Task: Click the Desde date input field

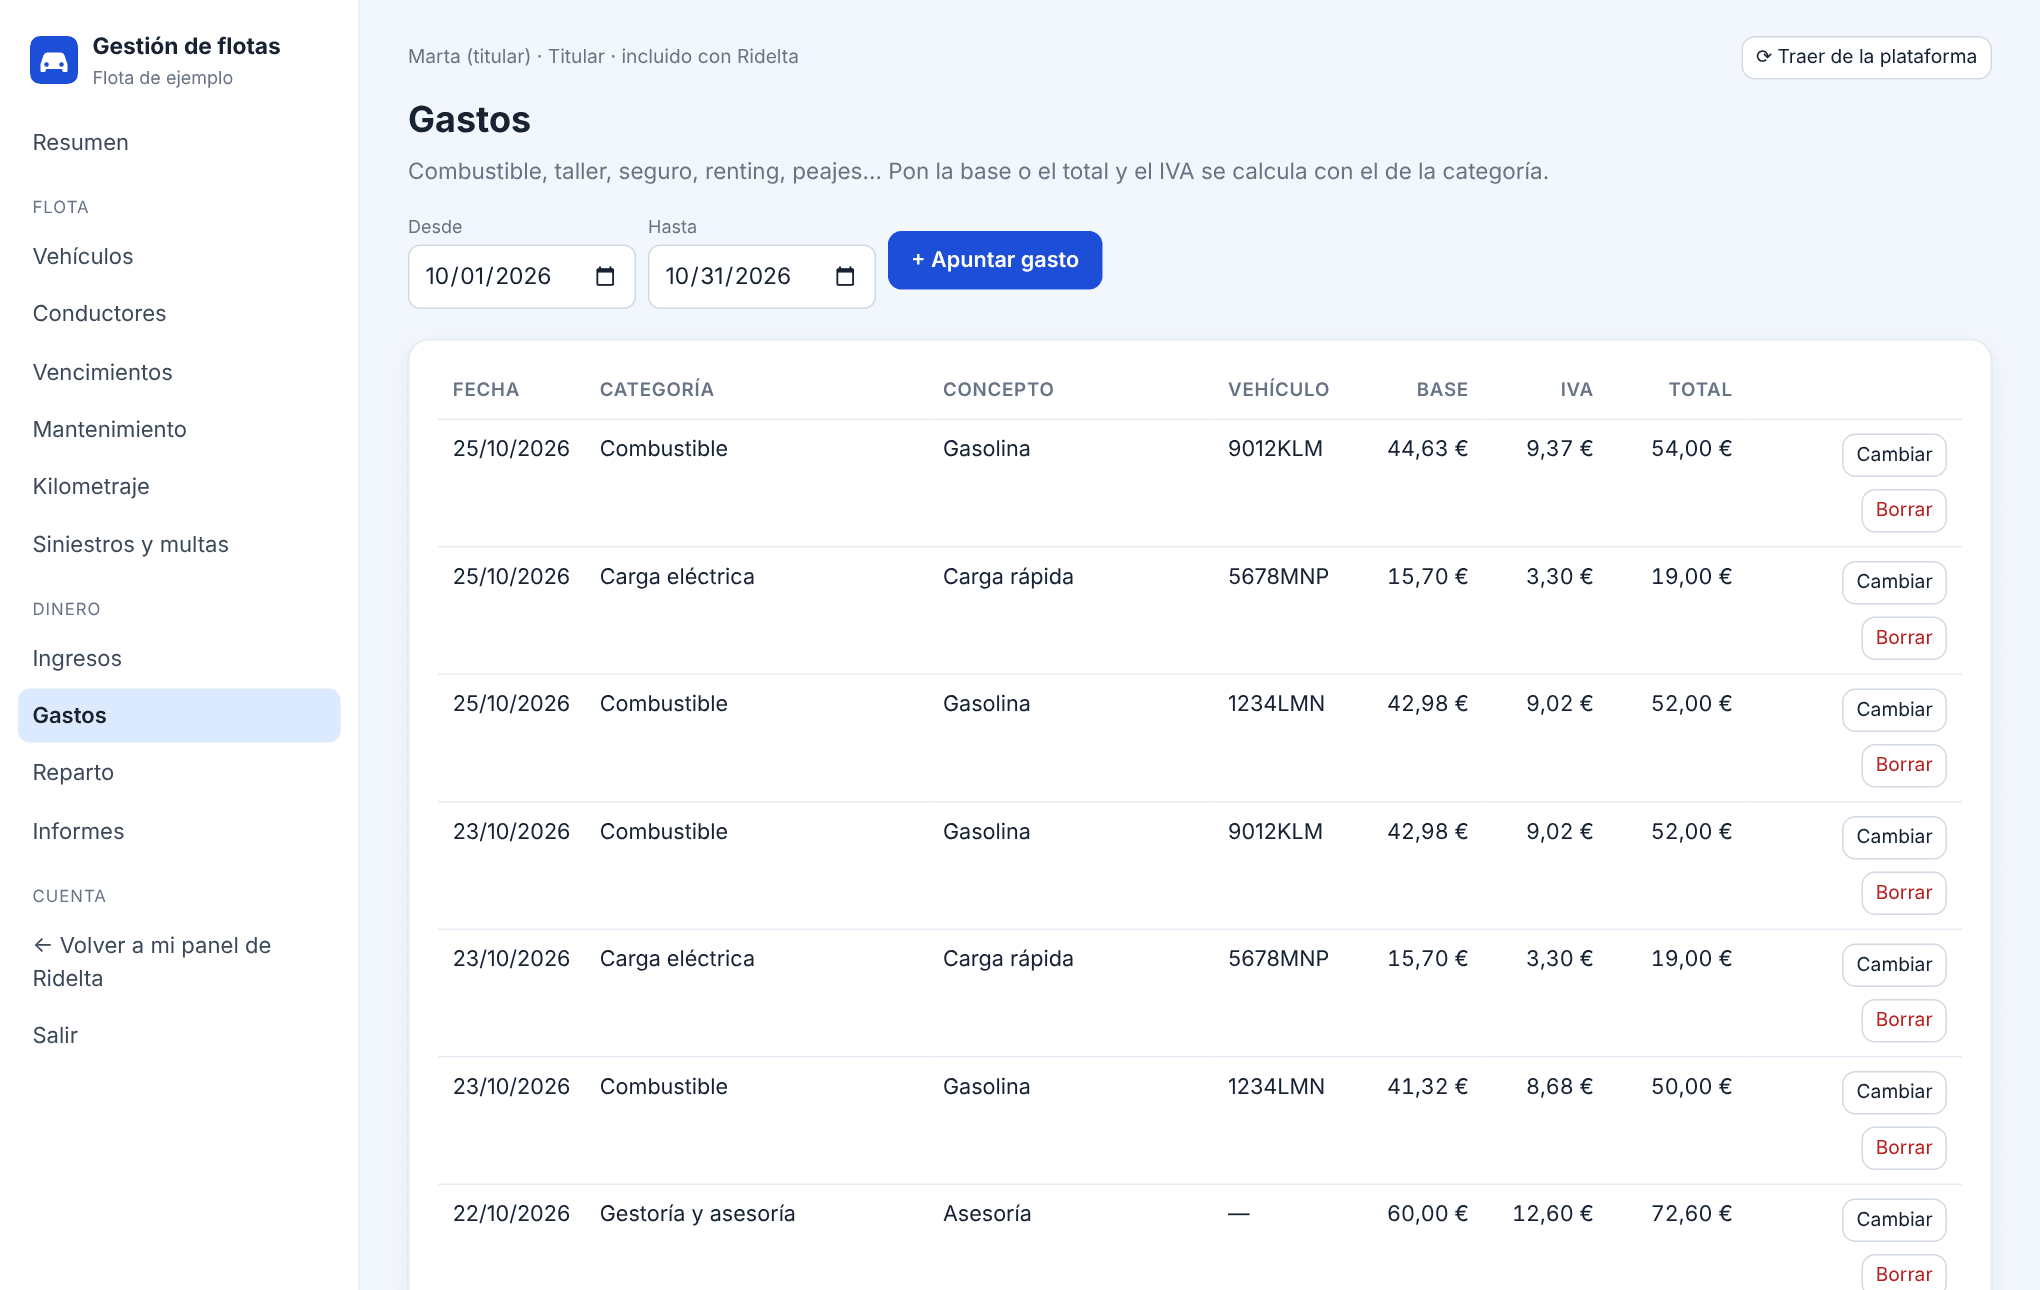Action: 521,277
